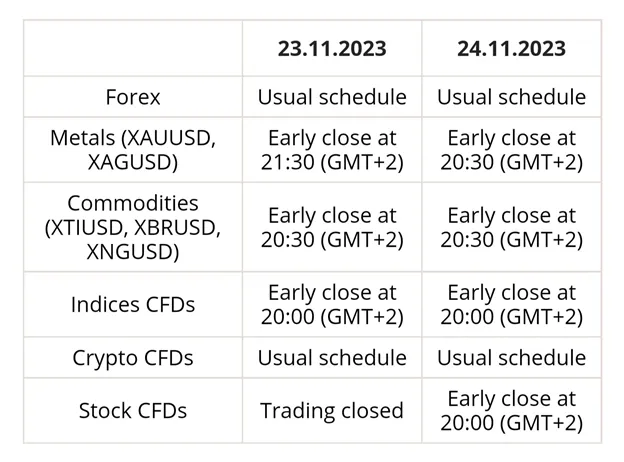Screen dimensions: 624x462
Task: Click Crypto CFDs Usual schedule on 23.11.2023
Action: pos(332,358)
